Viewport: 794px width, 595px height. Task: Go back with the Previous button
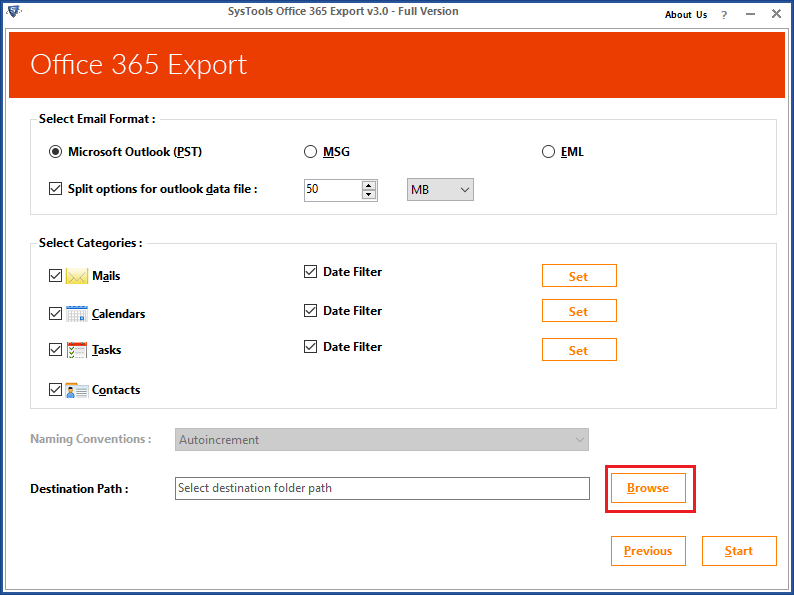coord(648,551)
